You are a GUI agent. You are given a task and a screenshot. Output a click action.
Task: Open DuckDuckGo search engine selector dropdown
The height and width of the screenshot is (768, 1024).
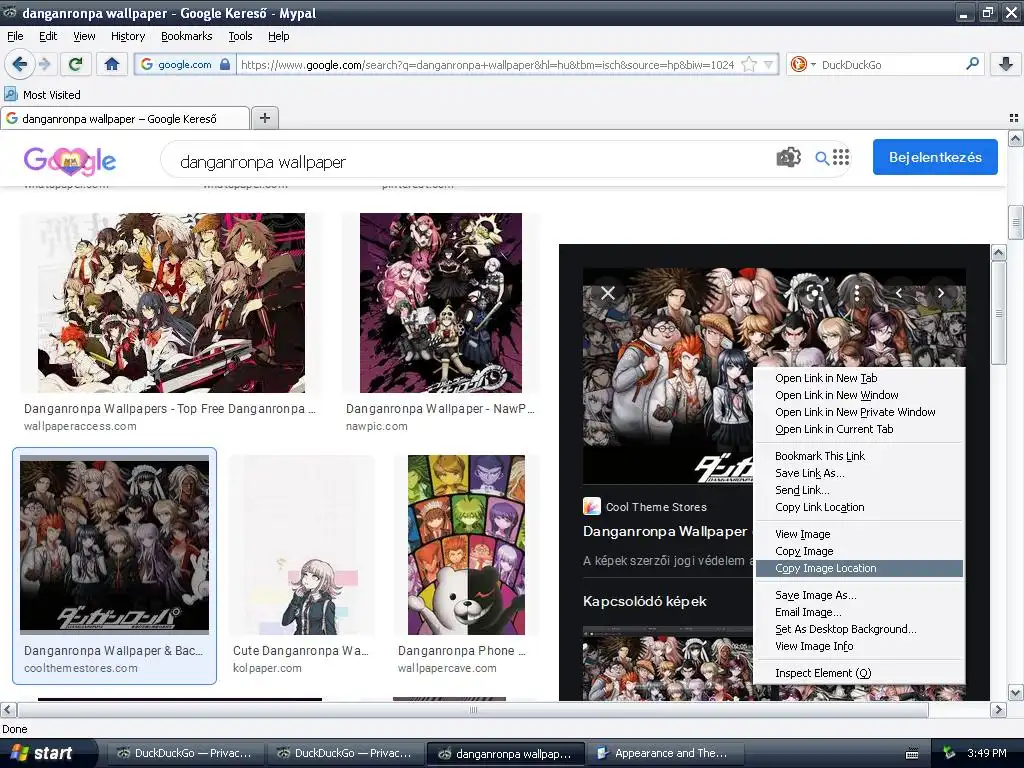[x=803, y=64]
